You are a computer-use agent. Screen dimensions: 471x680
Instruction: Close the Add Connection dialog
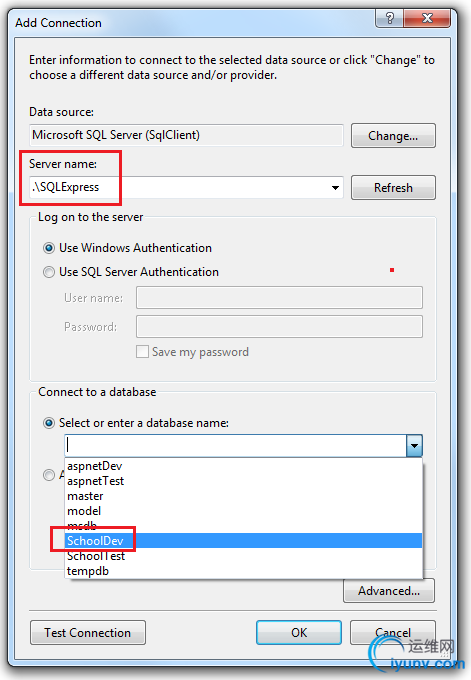coord(427,18)
